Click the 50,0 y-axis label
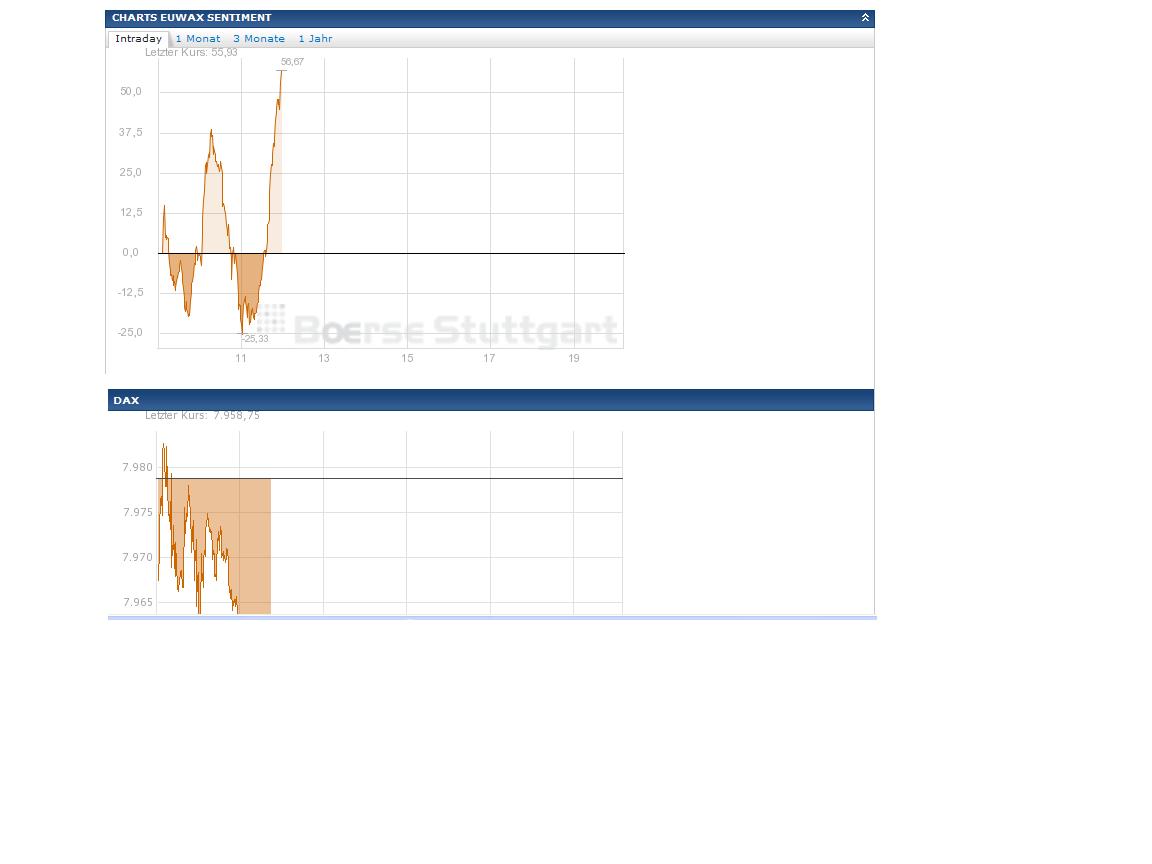The width and height of the screenshot is (1152, 864). coord(131,92)
